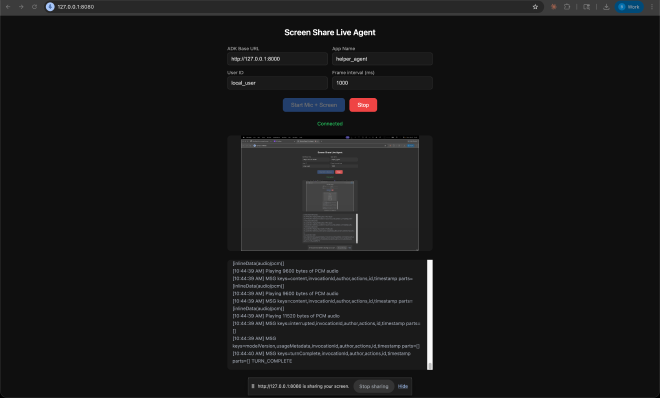Click the Frame Interval (ms) label
Image resolution: width=660 pixels, height=398 pixels.
(353, 73)
